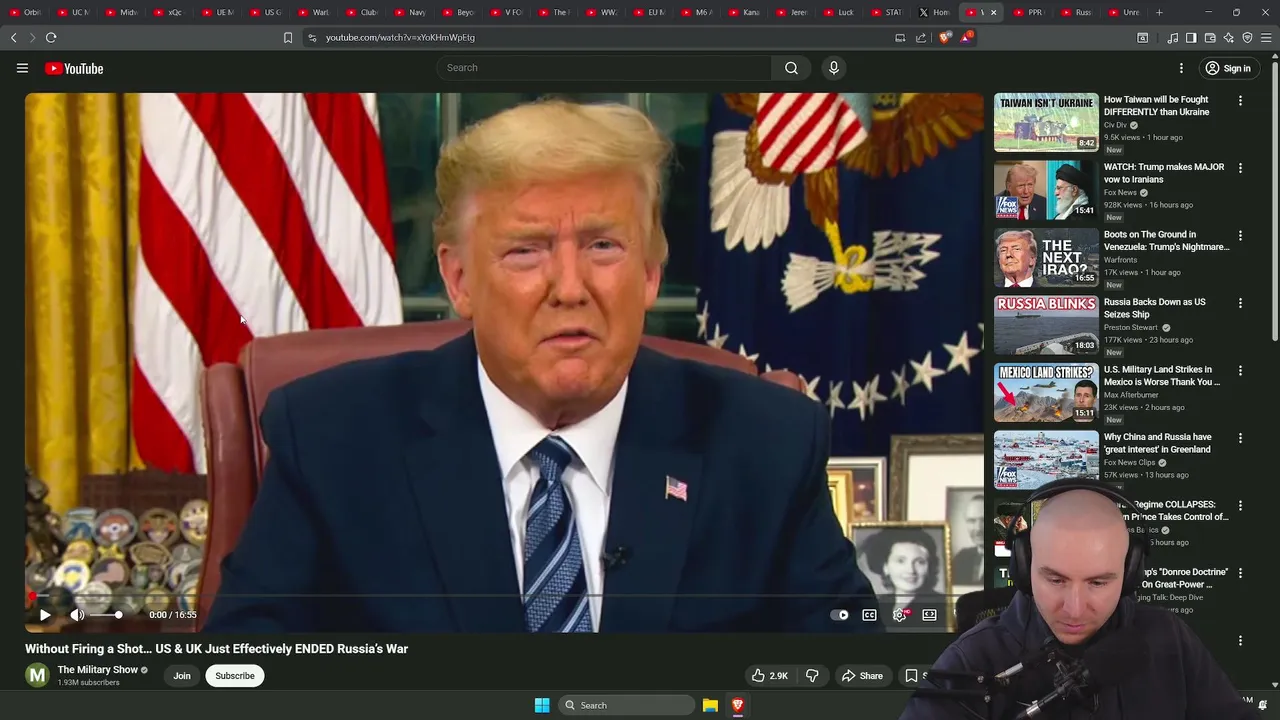This screenshot has height=720, width=1280.
Task: Open 'Why China and Russia have great interest' title
Action: tap(1157, 443)
